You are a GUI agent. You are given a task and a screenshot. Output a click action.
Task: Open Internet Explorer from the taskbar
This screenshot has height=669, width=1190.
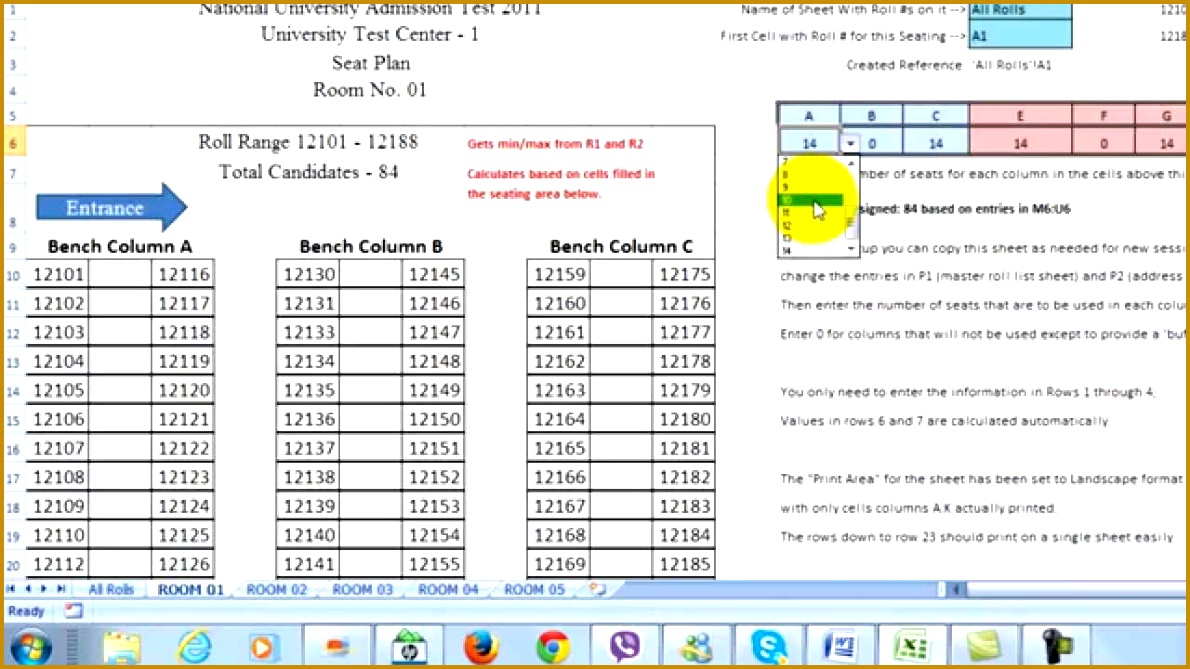195,646
